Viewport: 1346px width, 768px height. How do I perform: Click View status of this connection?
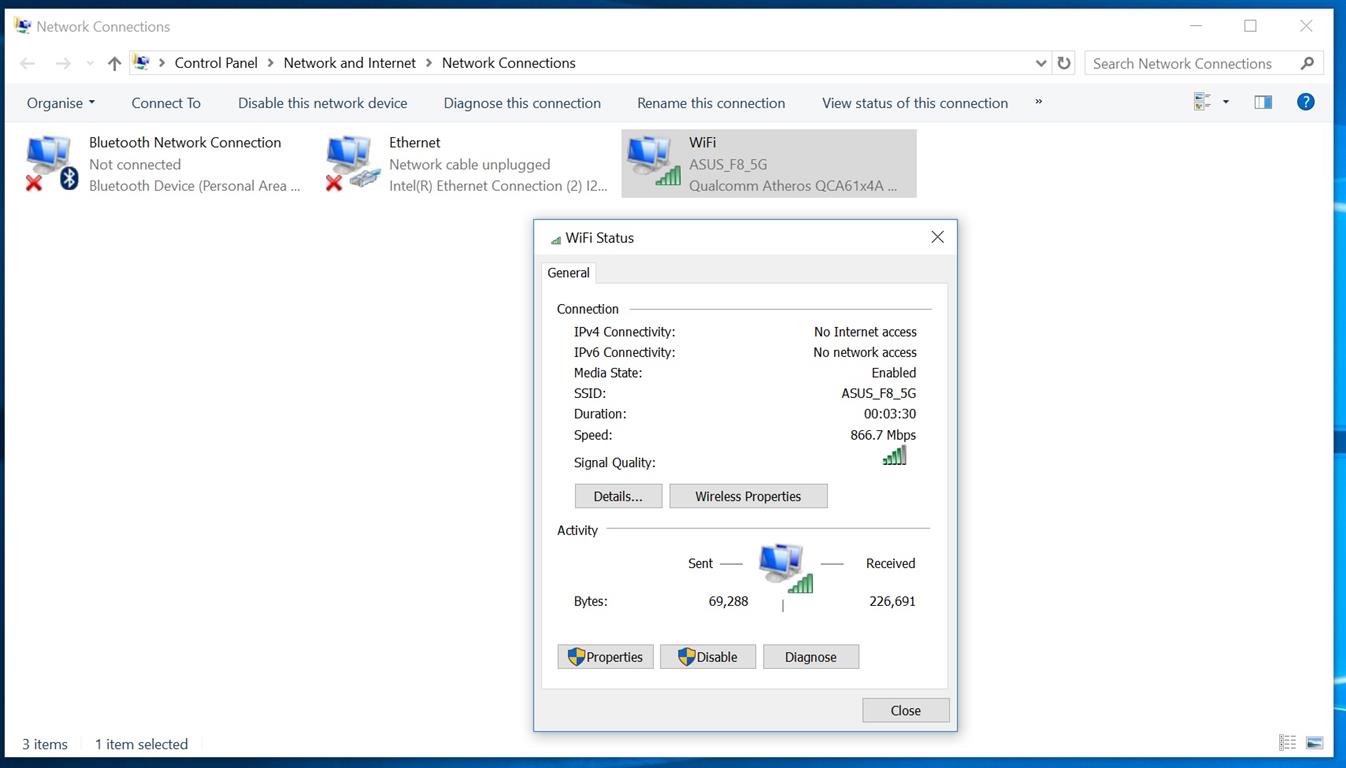[x=915, y=103]
